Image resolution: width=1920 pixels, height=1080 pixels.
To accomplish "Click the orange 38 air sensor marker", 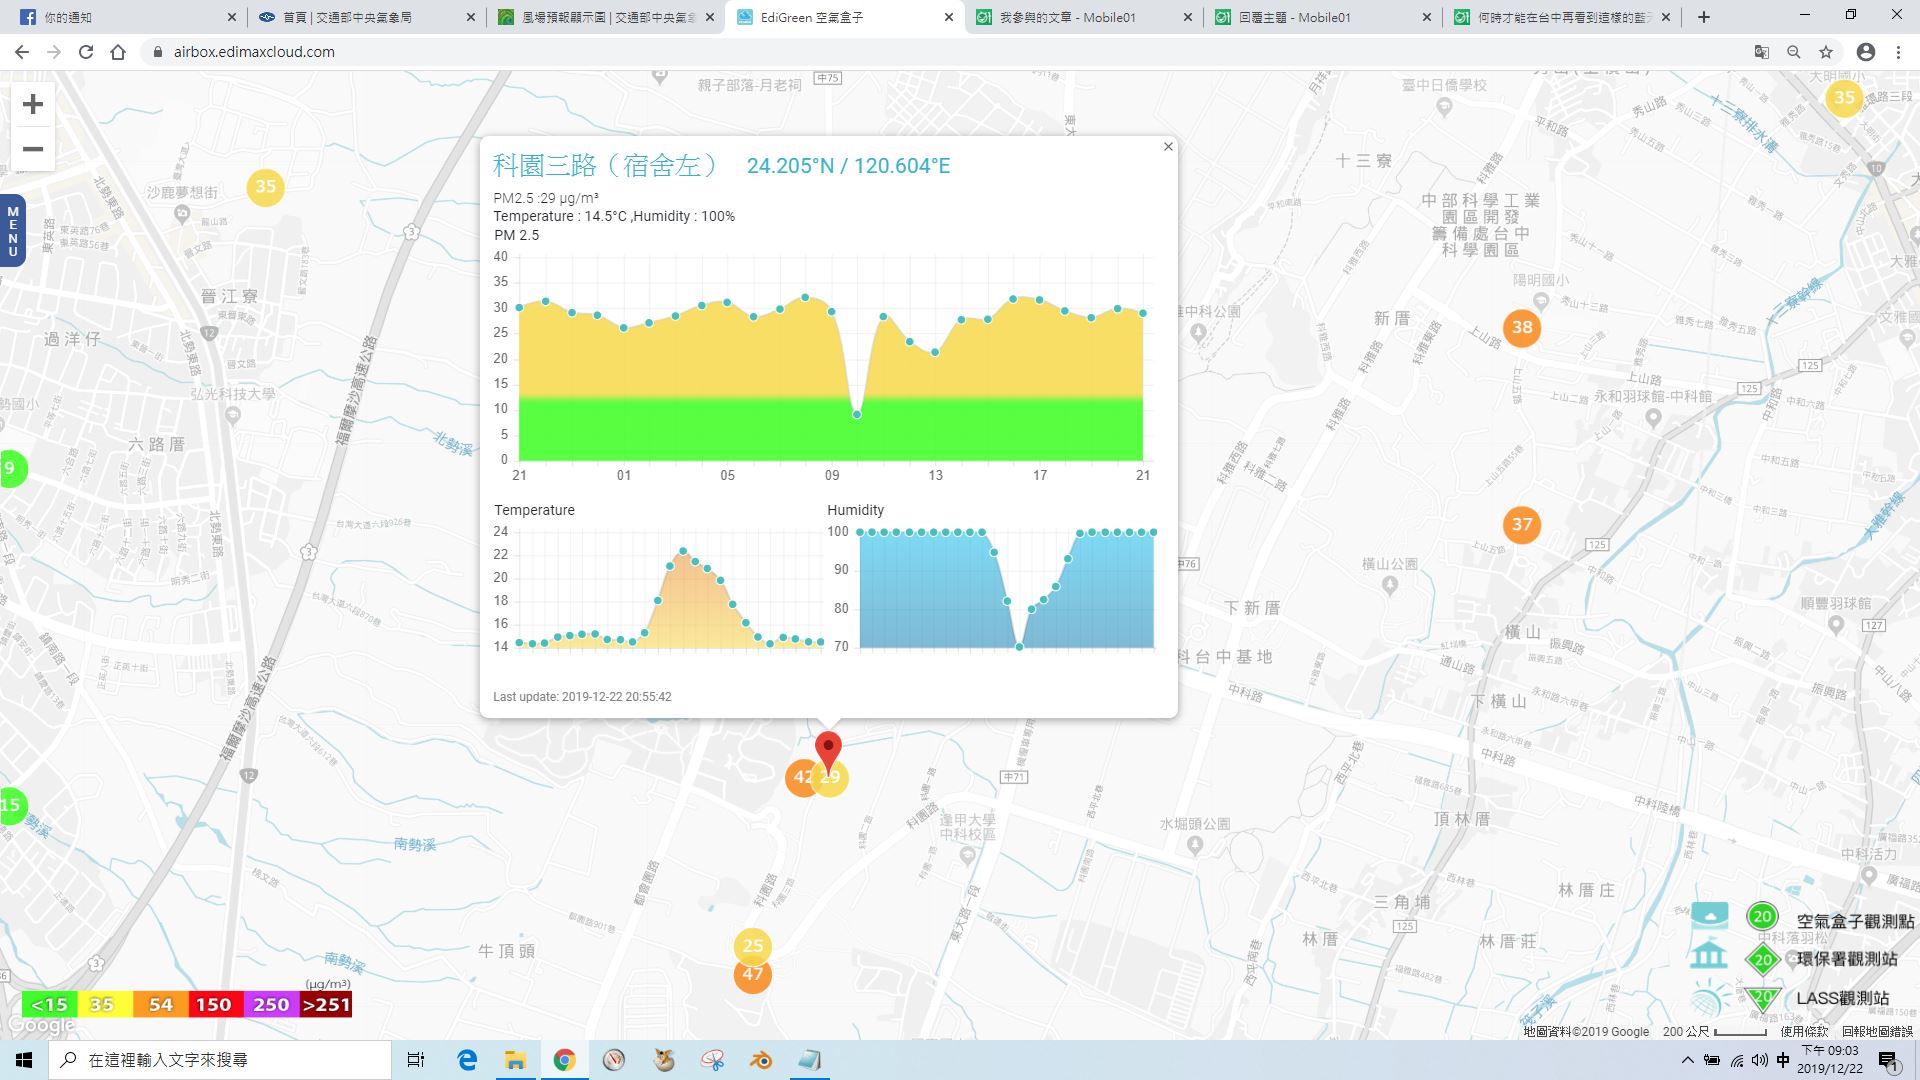I will tap(1522, 327).
